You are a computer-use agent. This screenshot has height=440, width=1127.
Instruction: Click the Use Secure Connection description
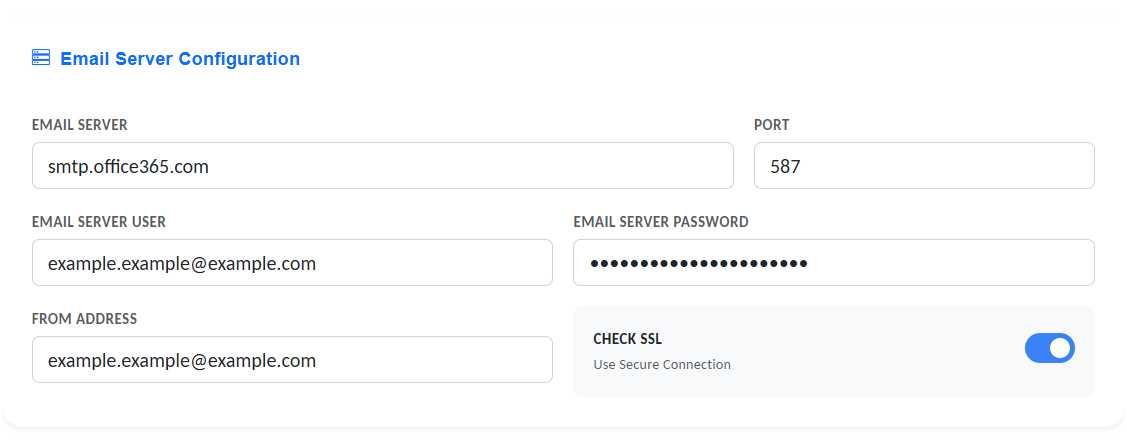662,365
